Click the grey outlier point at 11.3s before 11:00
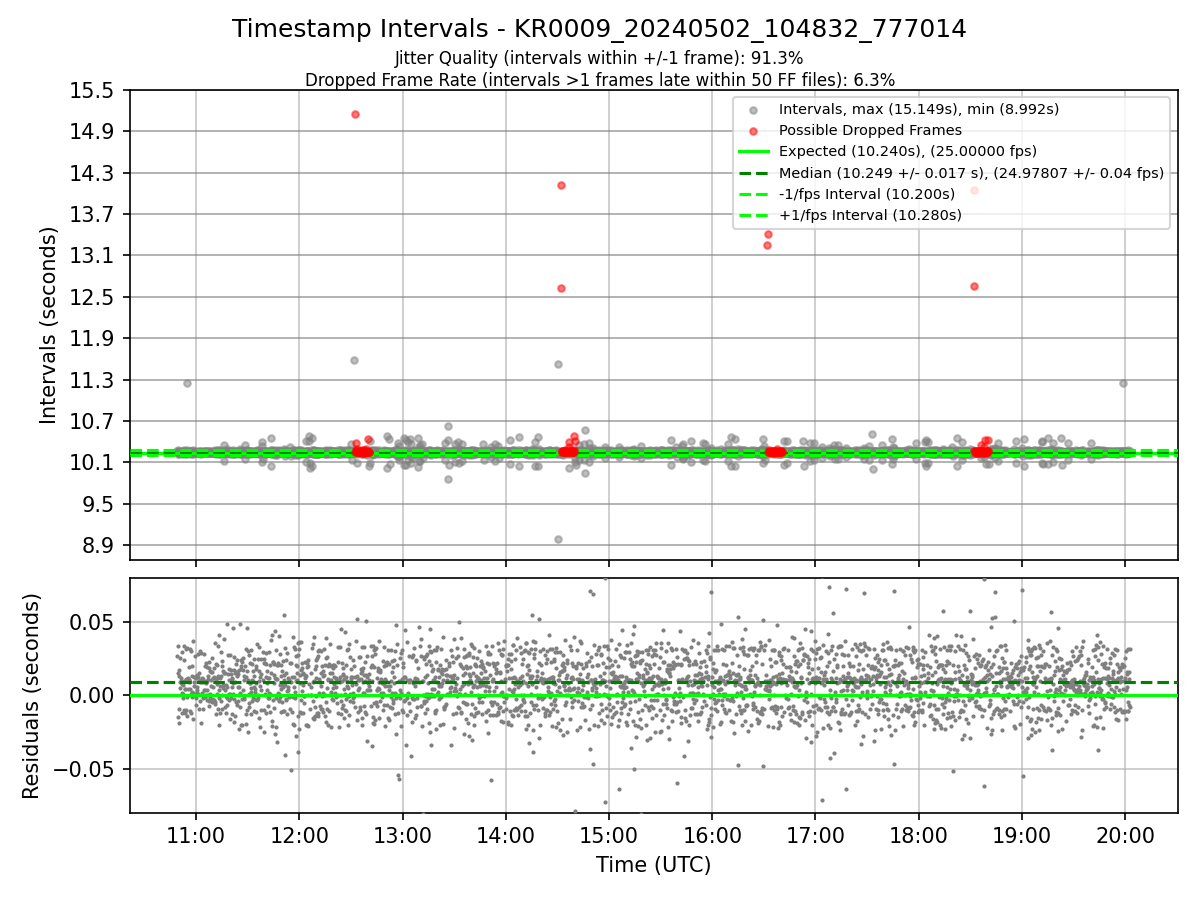 click(187, 383)
